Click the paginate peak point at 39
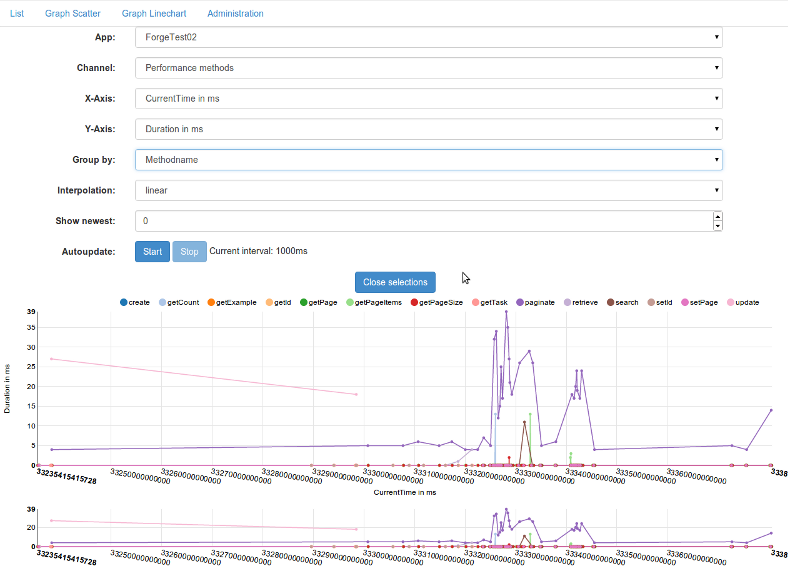This screenshot has width=788, height=576. (506, 312)
